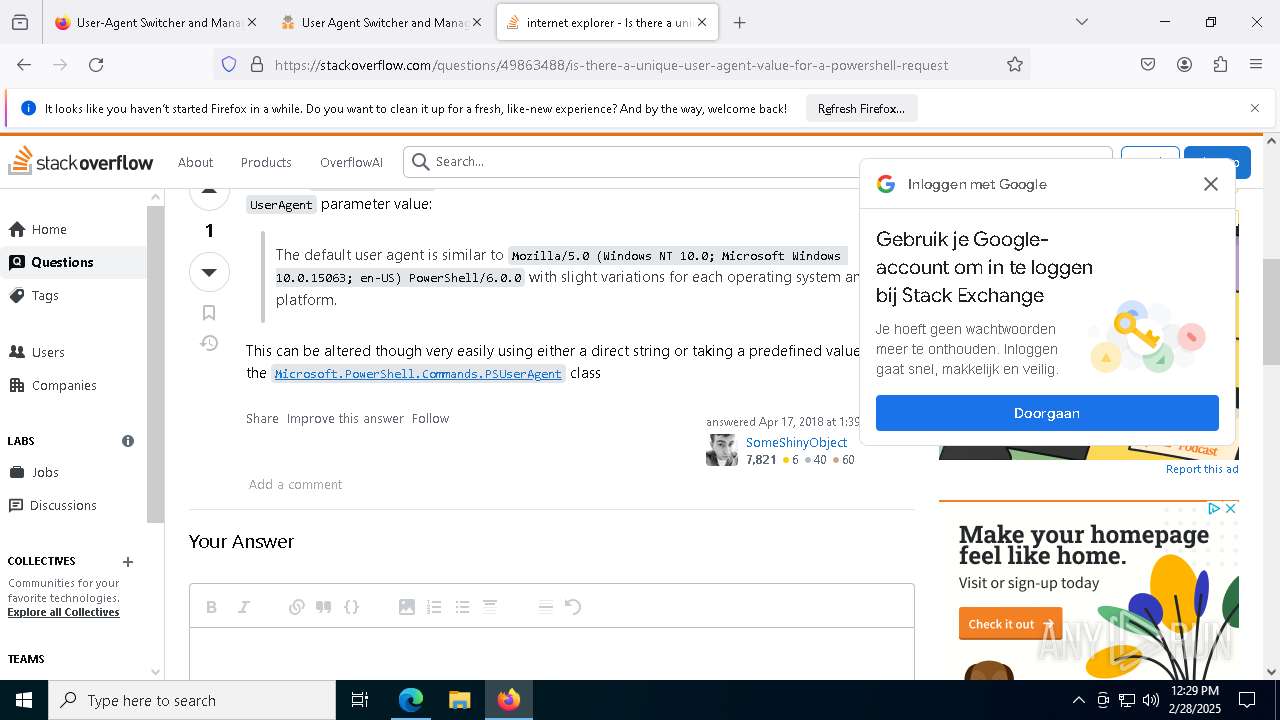Viewport: 1280px width, 720px height.
Task: Click the Italic formatting icon
Action: (243, 607)
